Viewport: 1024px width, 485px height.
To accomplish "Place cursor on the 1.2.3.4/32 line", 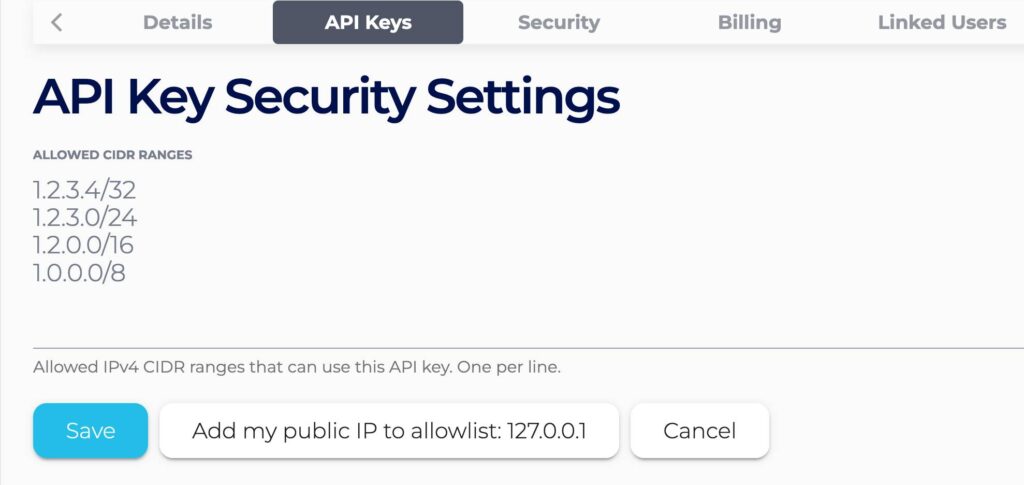I will pos(84,190).
